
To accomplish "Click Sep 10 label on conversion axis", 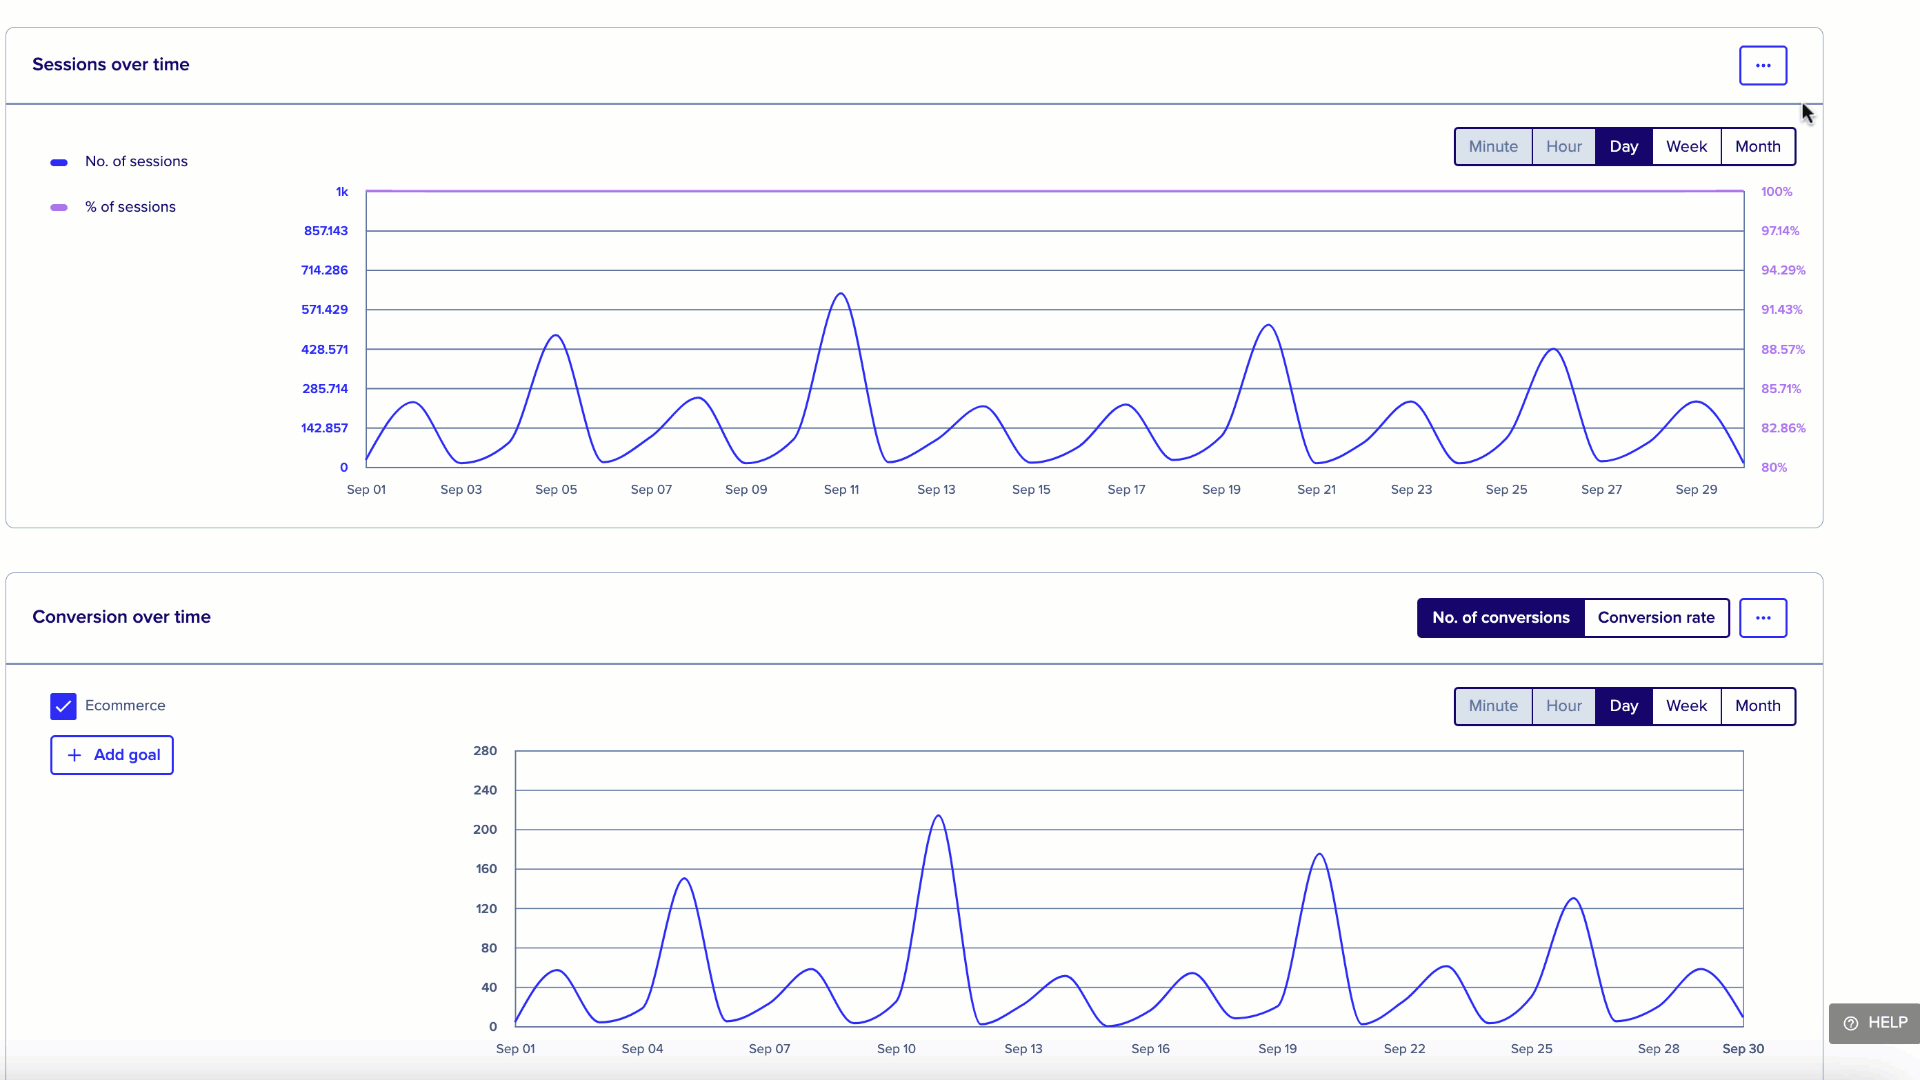I will (896, 1049).
